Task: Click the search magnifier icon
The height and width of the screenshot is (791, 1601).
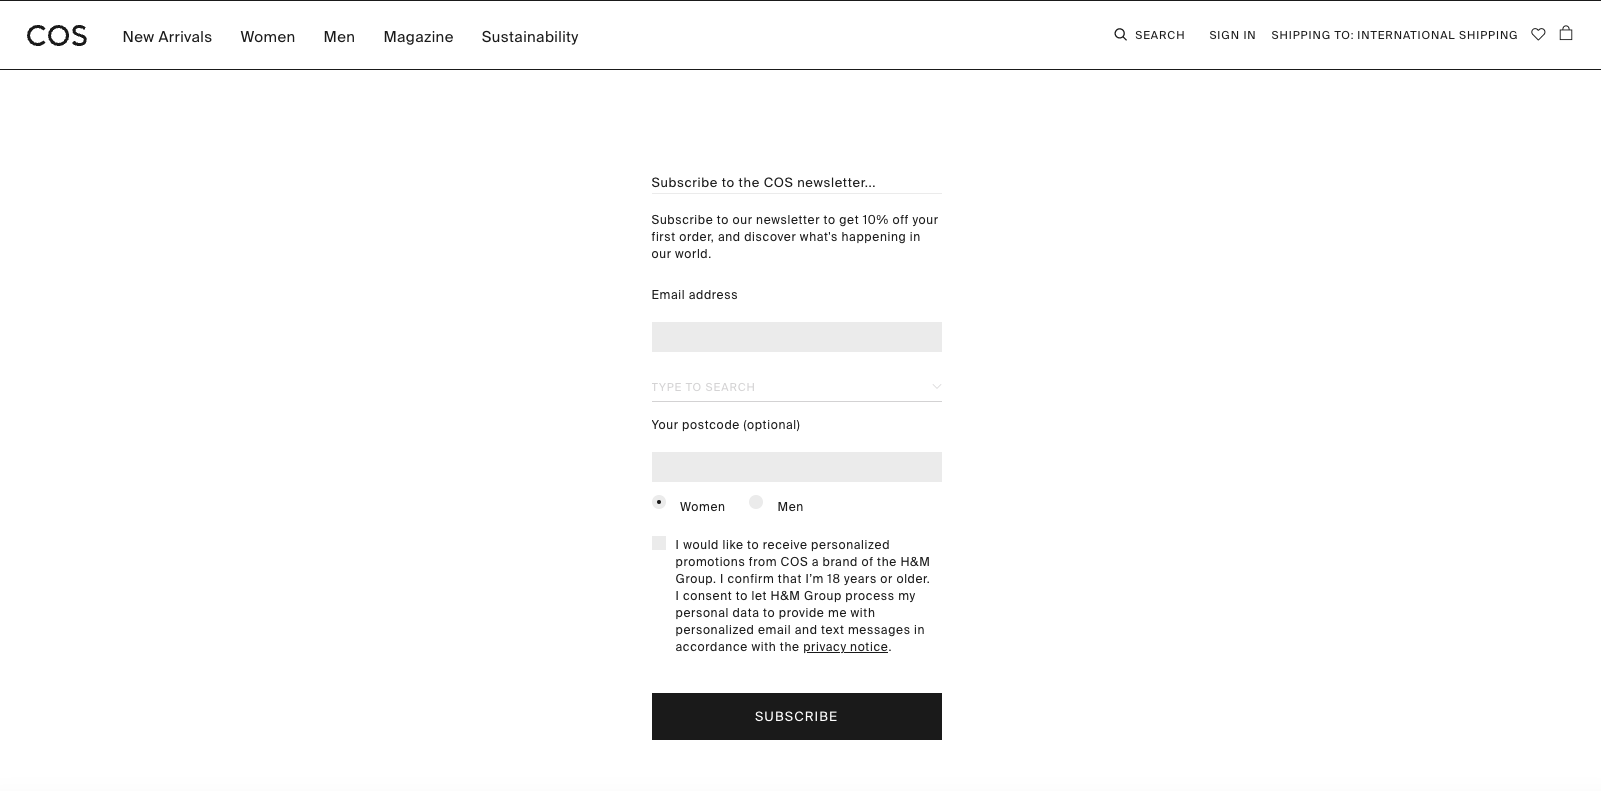Action: (x=1120, y=34)
